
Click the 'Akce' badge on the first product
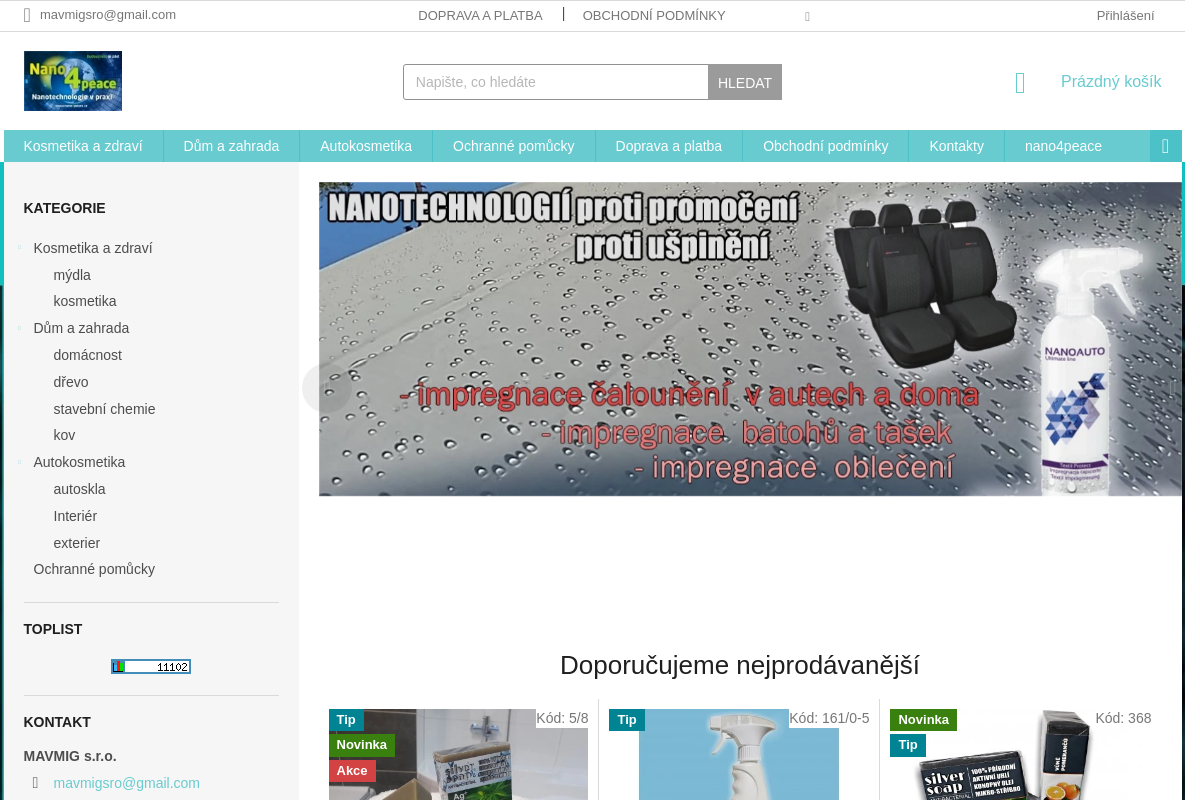pyautogui.click(x=351, y=770)
